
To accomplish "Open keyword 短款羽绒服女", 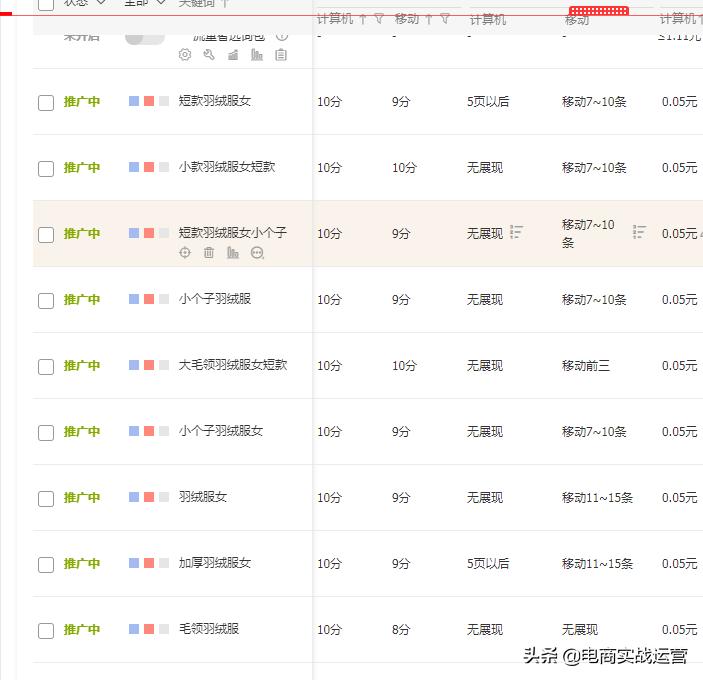I will [x=215, y=101].
